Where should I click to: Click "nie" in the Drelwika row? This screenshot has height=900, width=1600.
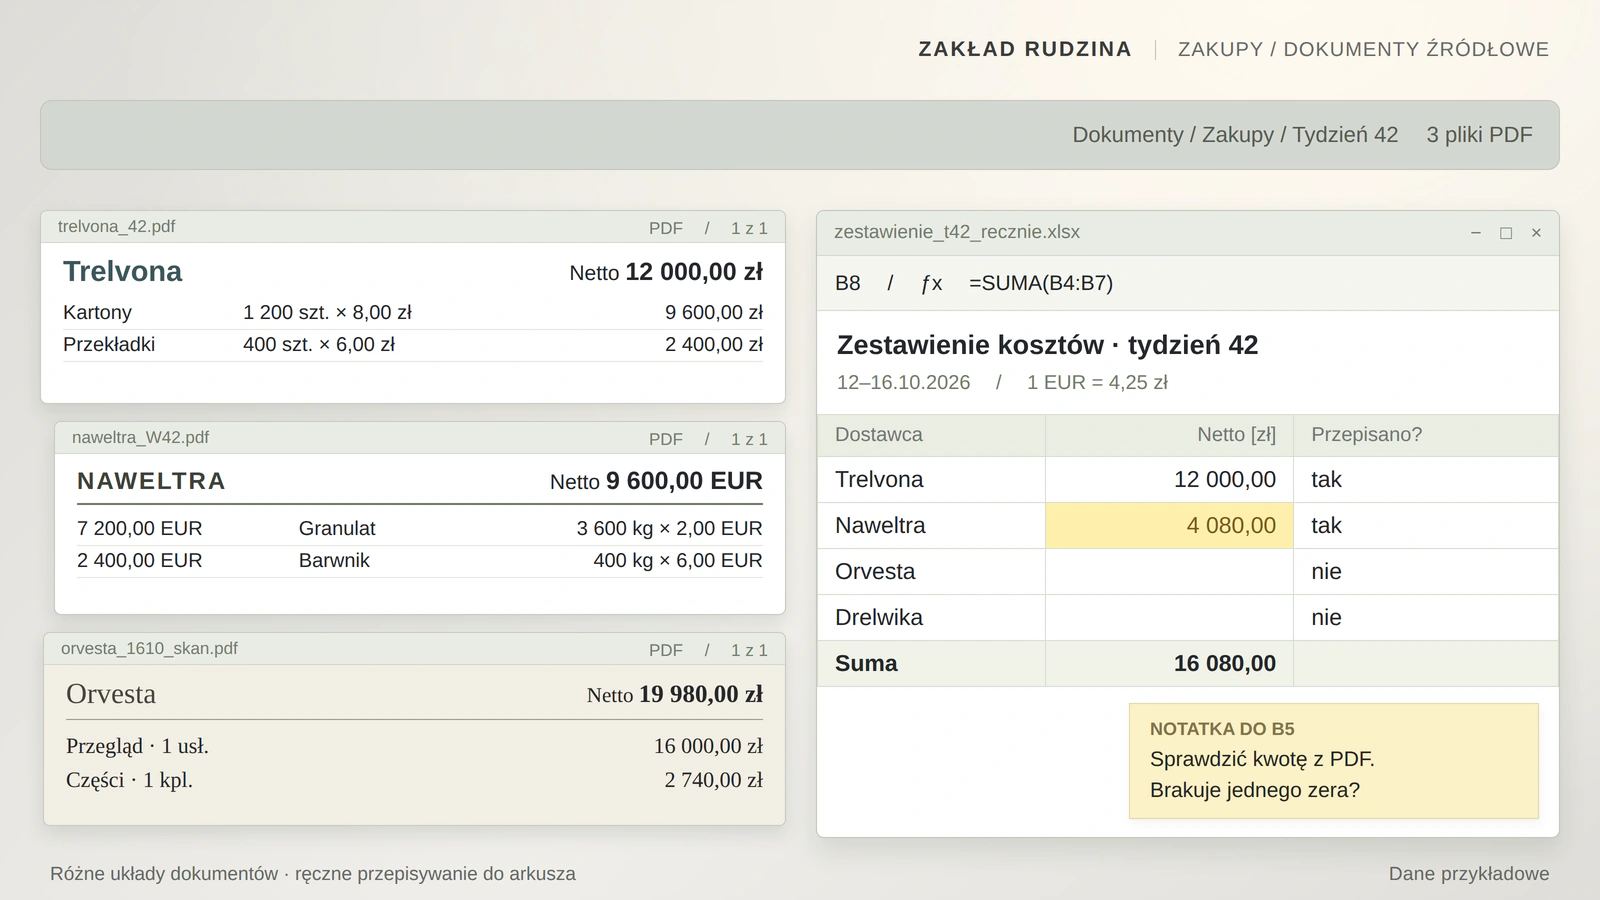click(x=1326, y=617)
